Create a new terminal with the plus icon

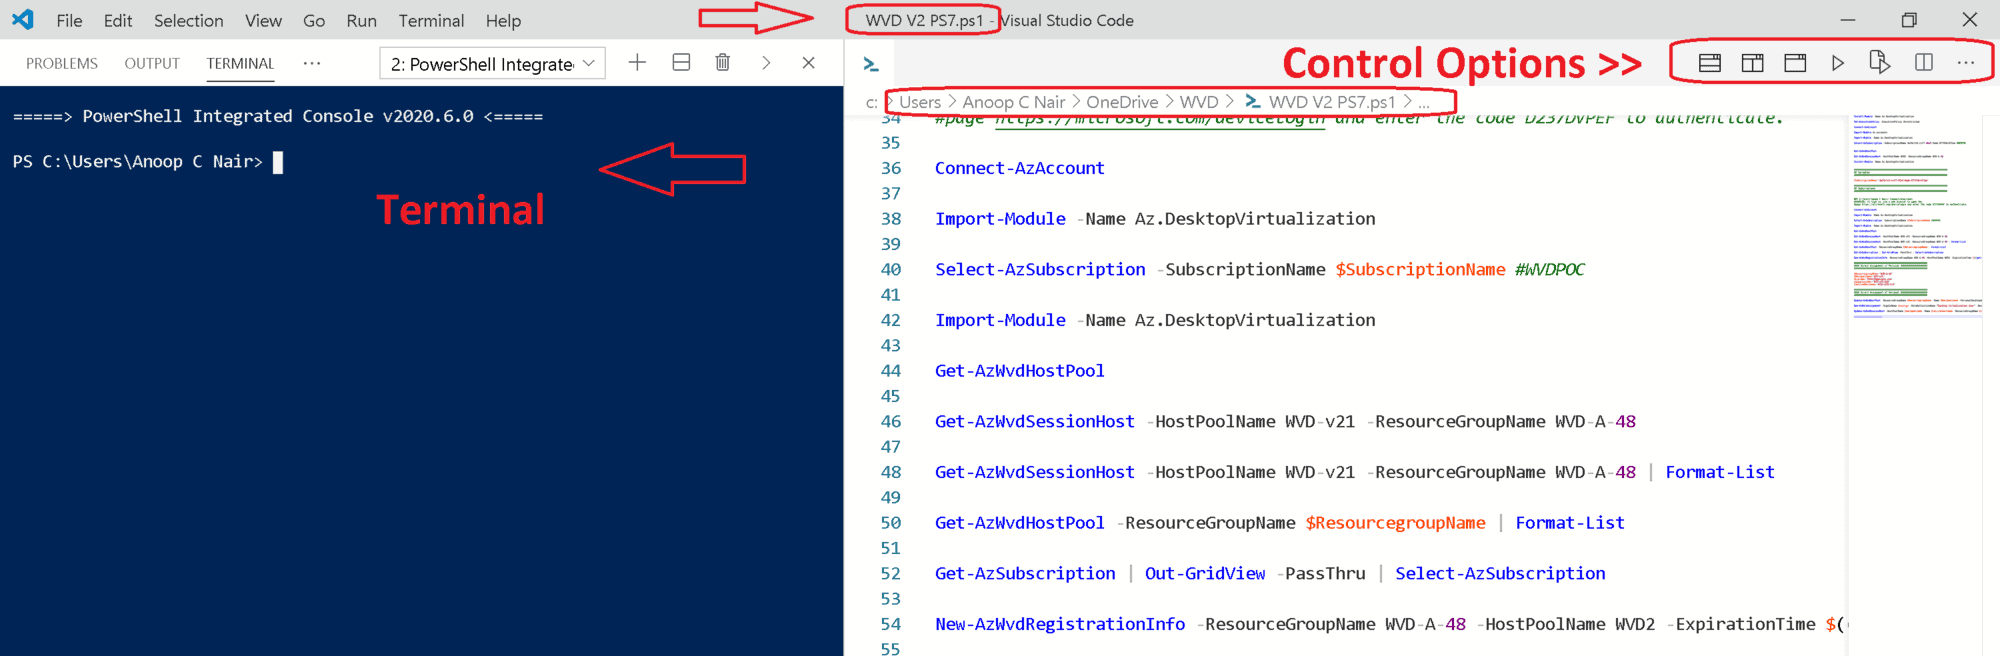(637, 62)
